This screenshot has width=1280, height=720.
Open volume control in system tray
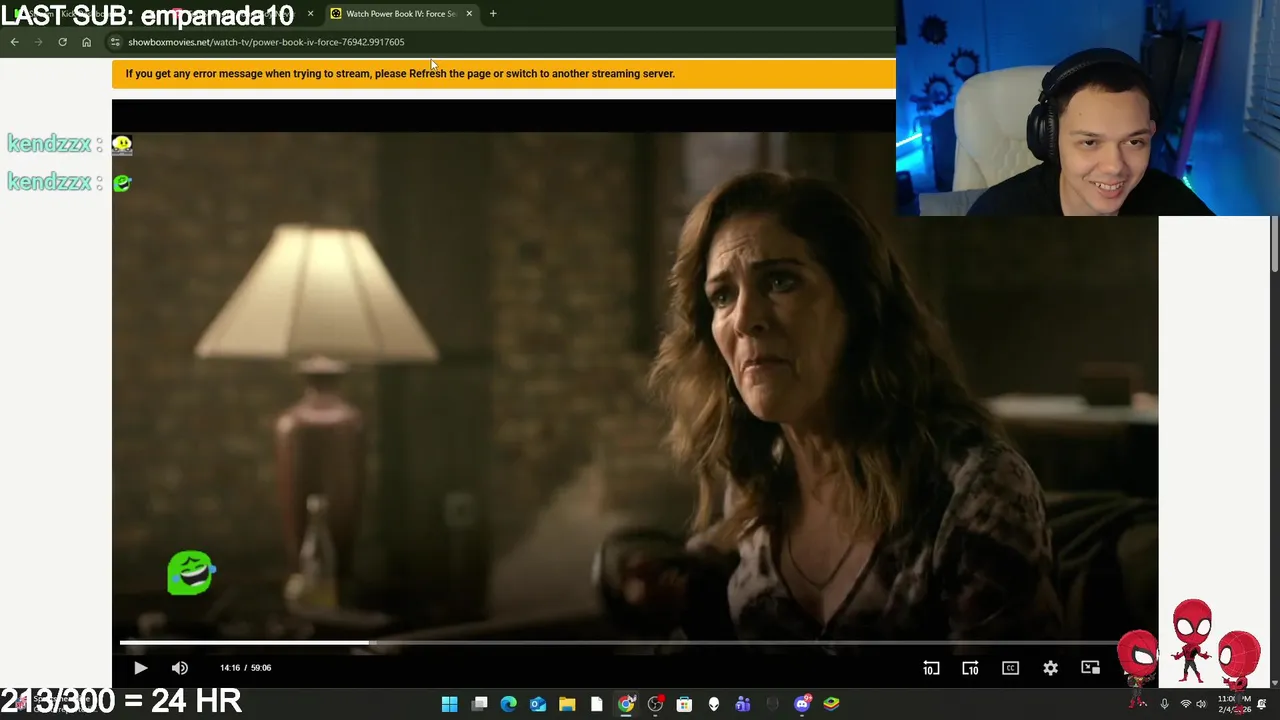[x=1201, y=704]
